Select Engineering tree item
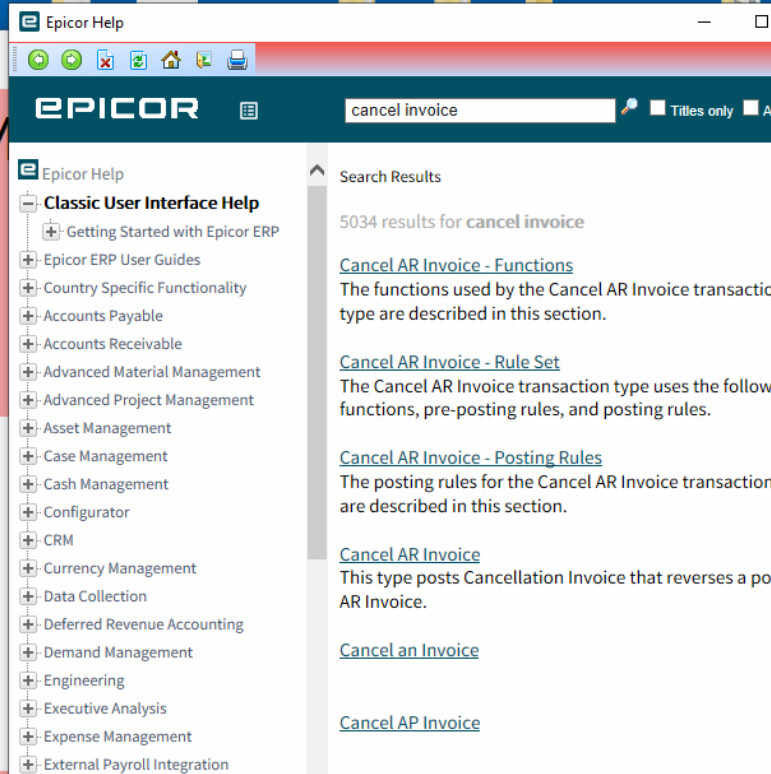Viewport: 771px width, 774px height. click(84, 681)
